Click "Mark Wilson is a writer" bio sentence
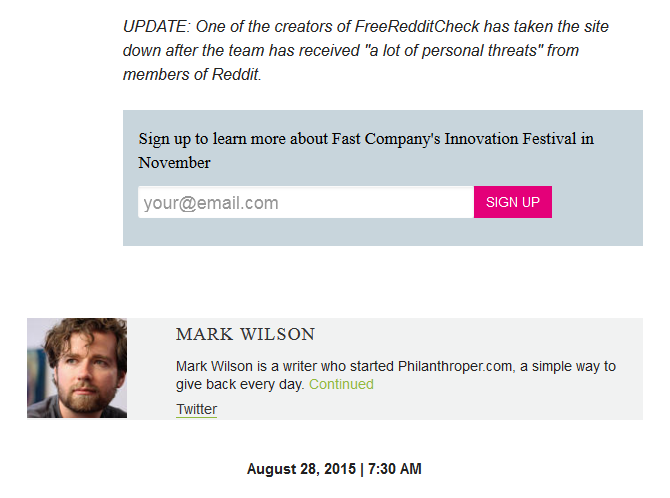 [x=255, y=366]
